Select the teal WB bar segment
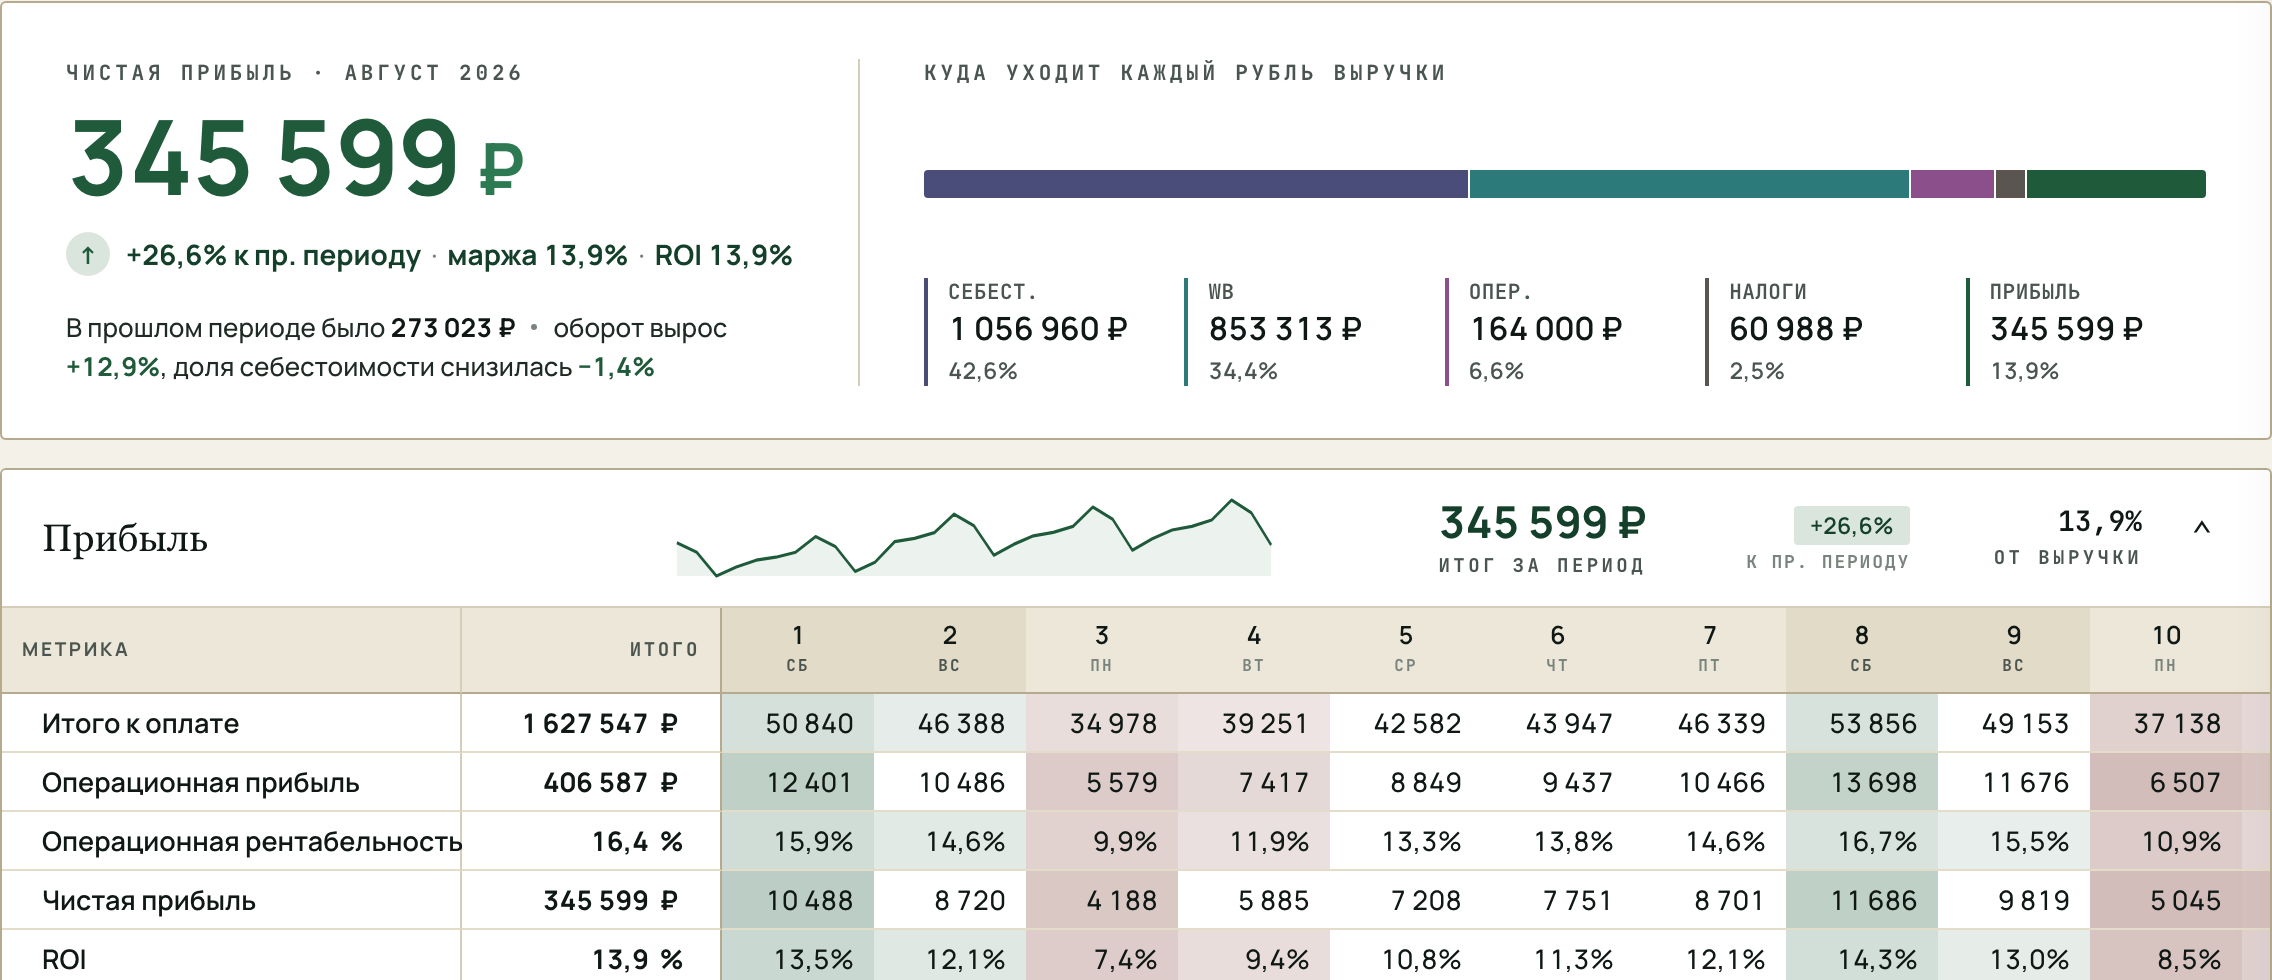The height and width of the screenshot is (980, 2272). (1689, 184)
